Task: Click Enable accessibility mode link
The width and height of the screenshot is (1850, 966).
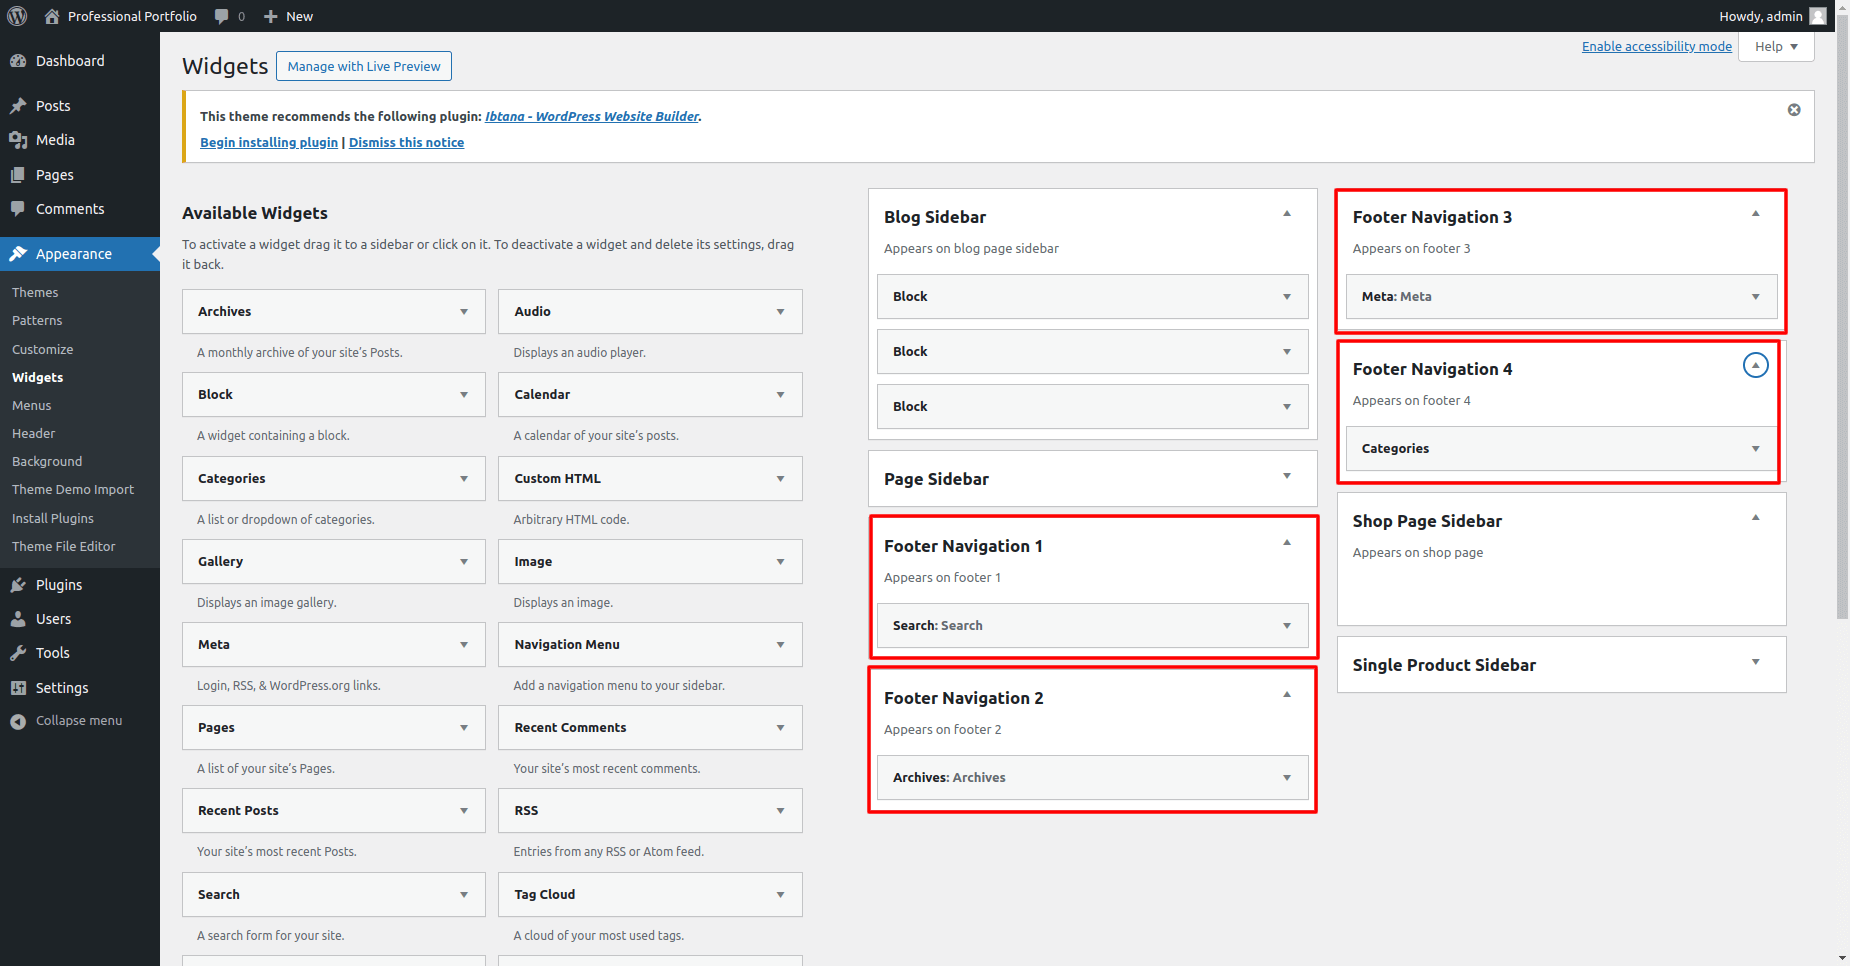Action: click(1656, 47)
